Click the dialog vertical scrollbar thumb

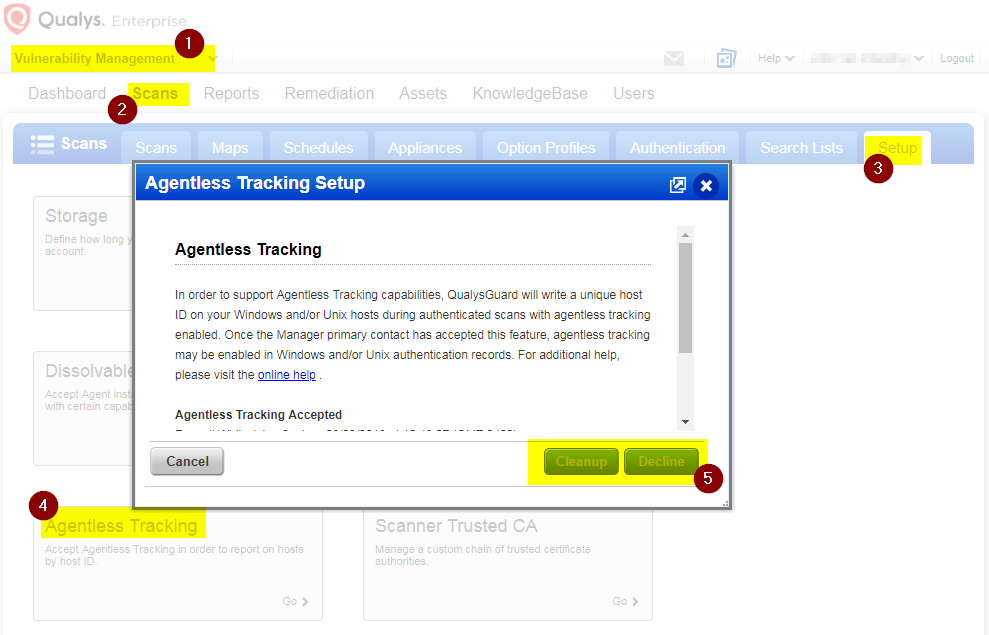coord(686,298)
